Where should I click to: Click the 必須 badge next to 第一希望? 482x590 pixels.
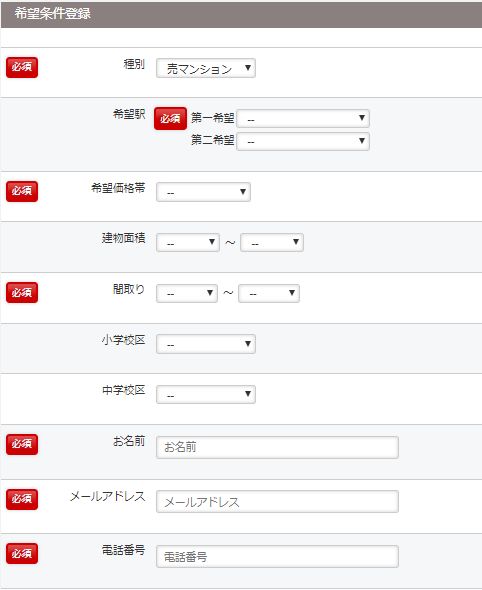(x=170, y=119)
